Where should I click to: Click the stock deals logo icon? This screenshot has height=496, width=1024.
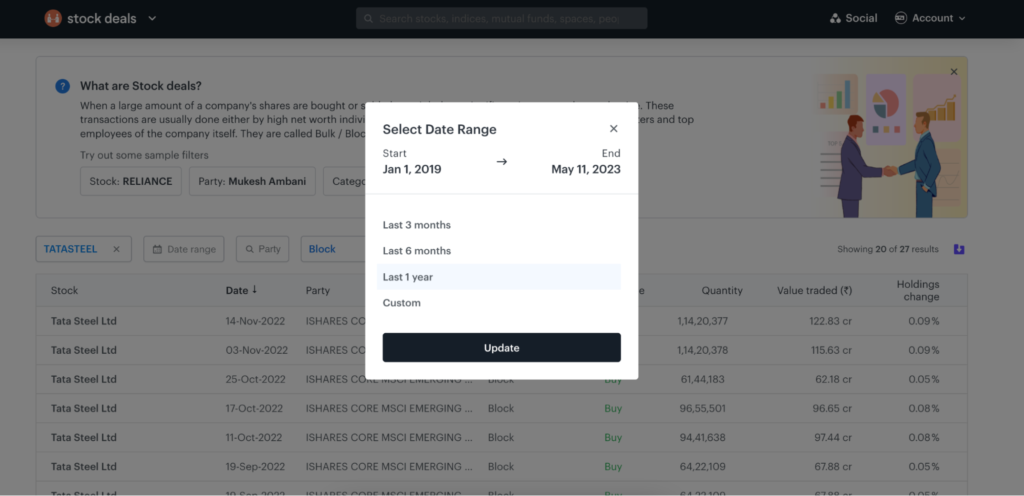tap(53, 18)
